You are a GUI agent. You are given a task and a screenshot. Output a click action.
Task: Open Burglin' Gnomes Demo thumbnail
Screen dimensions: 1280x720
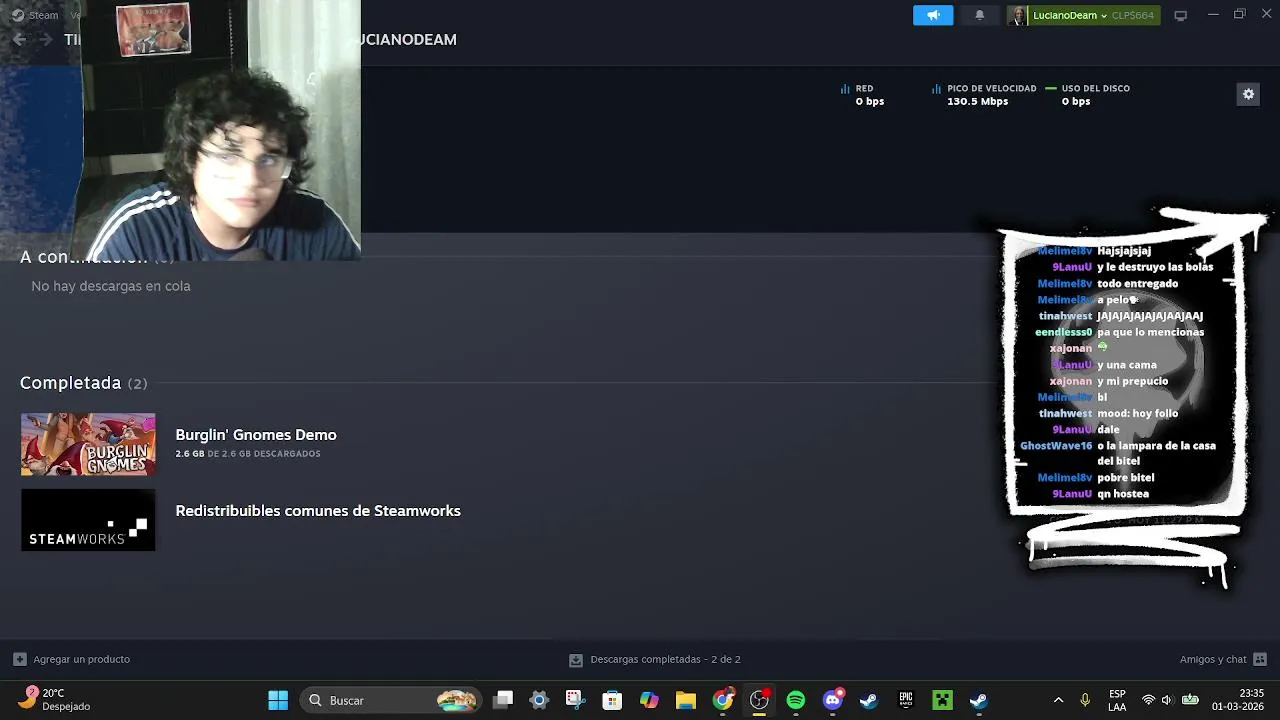click(x=88, y=444)
